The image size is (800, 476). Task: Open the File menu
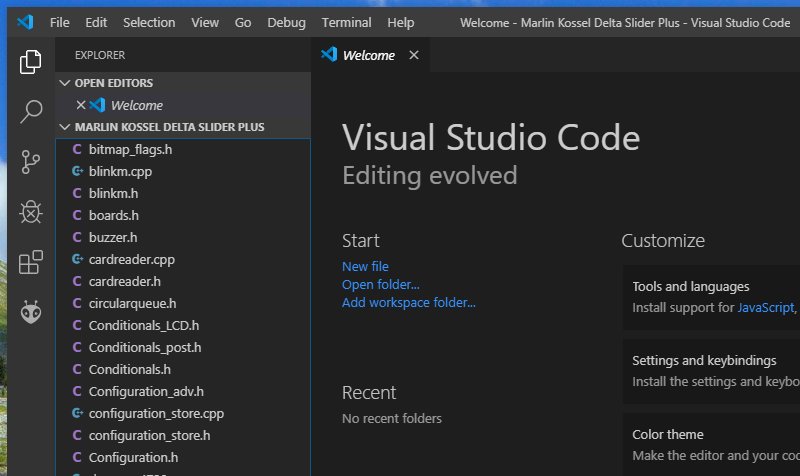pos(59,22)
